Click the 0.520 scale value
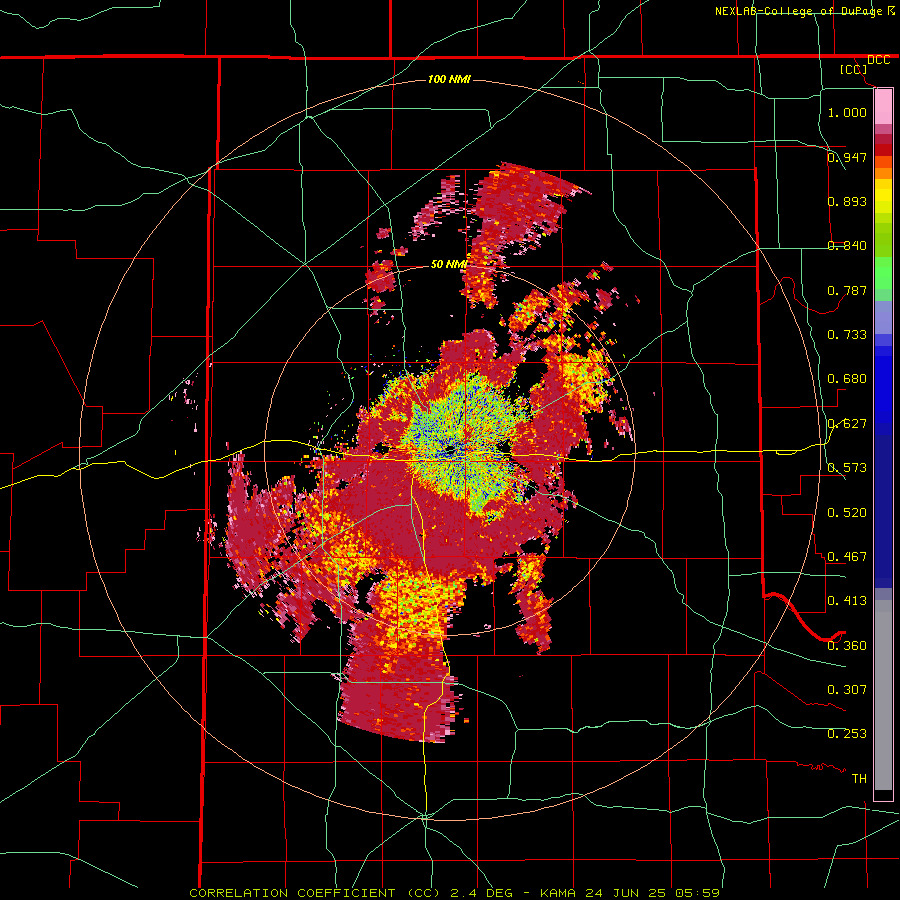 pyautogui.click(x=847, y=513)
